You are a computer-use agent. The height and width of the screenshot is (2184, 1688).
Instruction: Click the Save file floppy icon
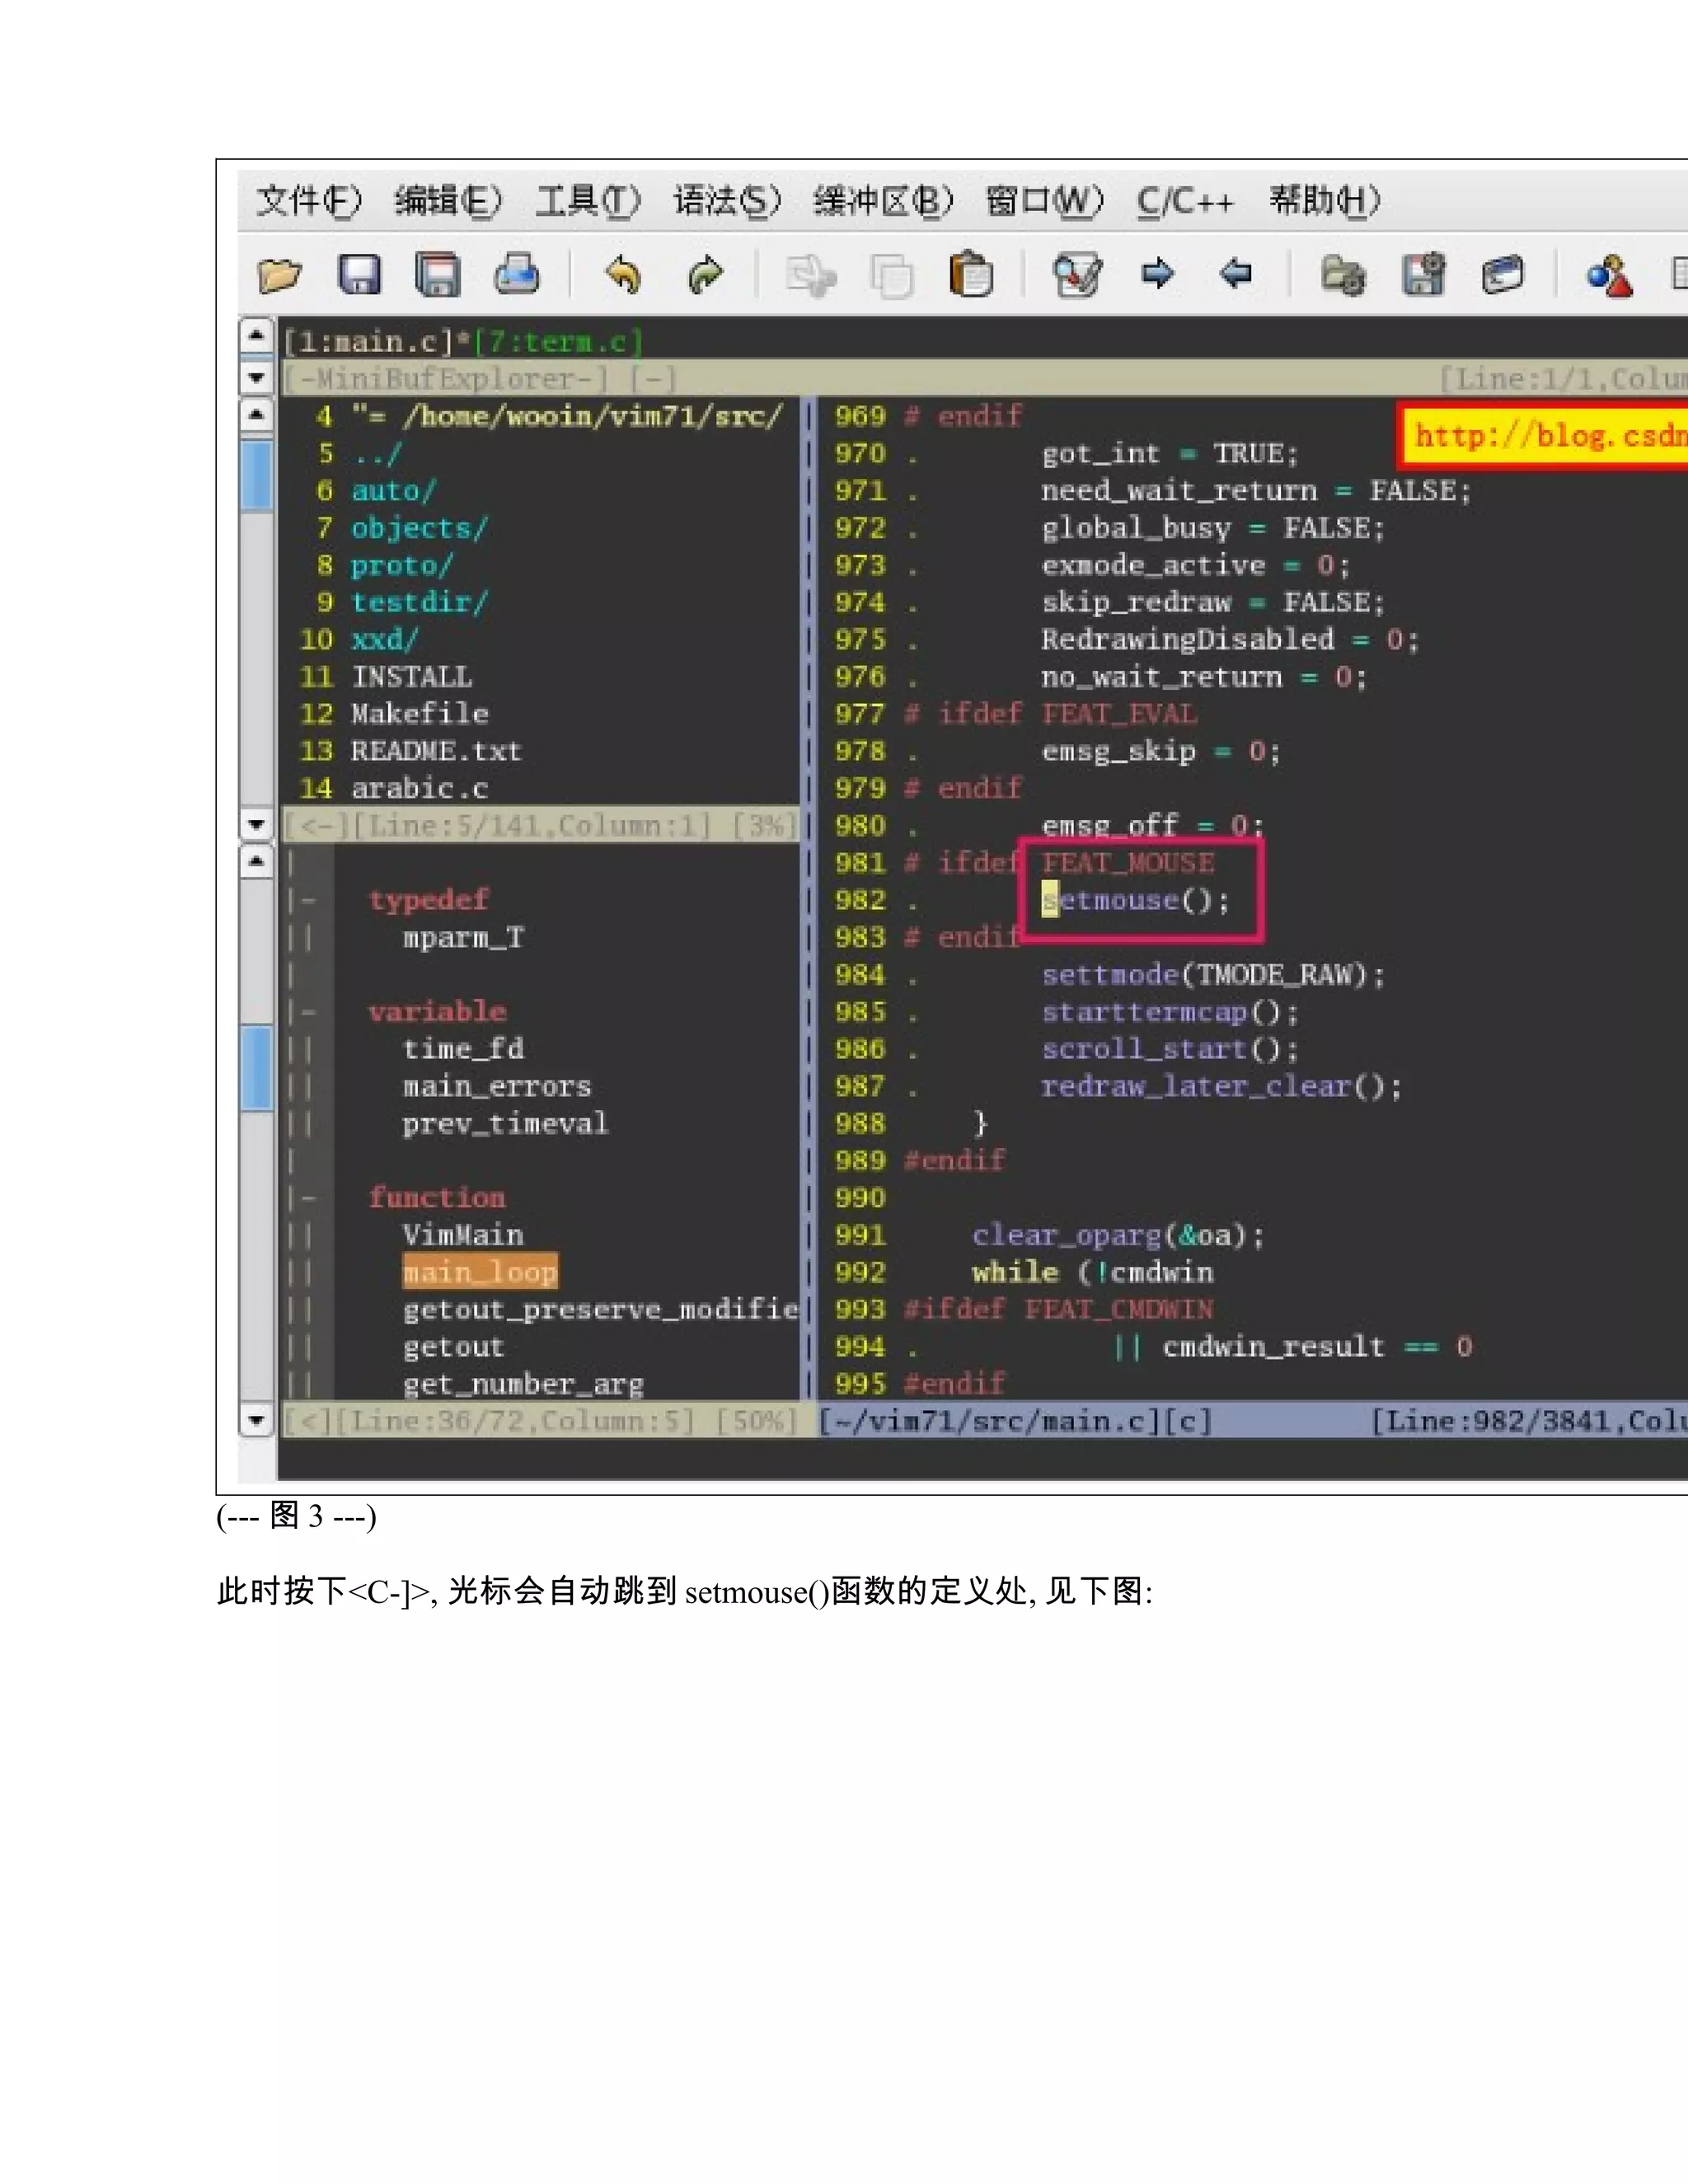click(x=359, y=274)
